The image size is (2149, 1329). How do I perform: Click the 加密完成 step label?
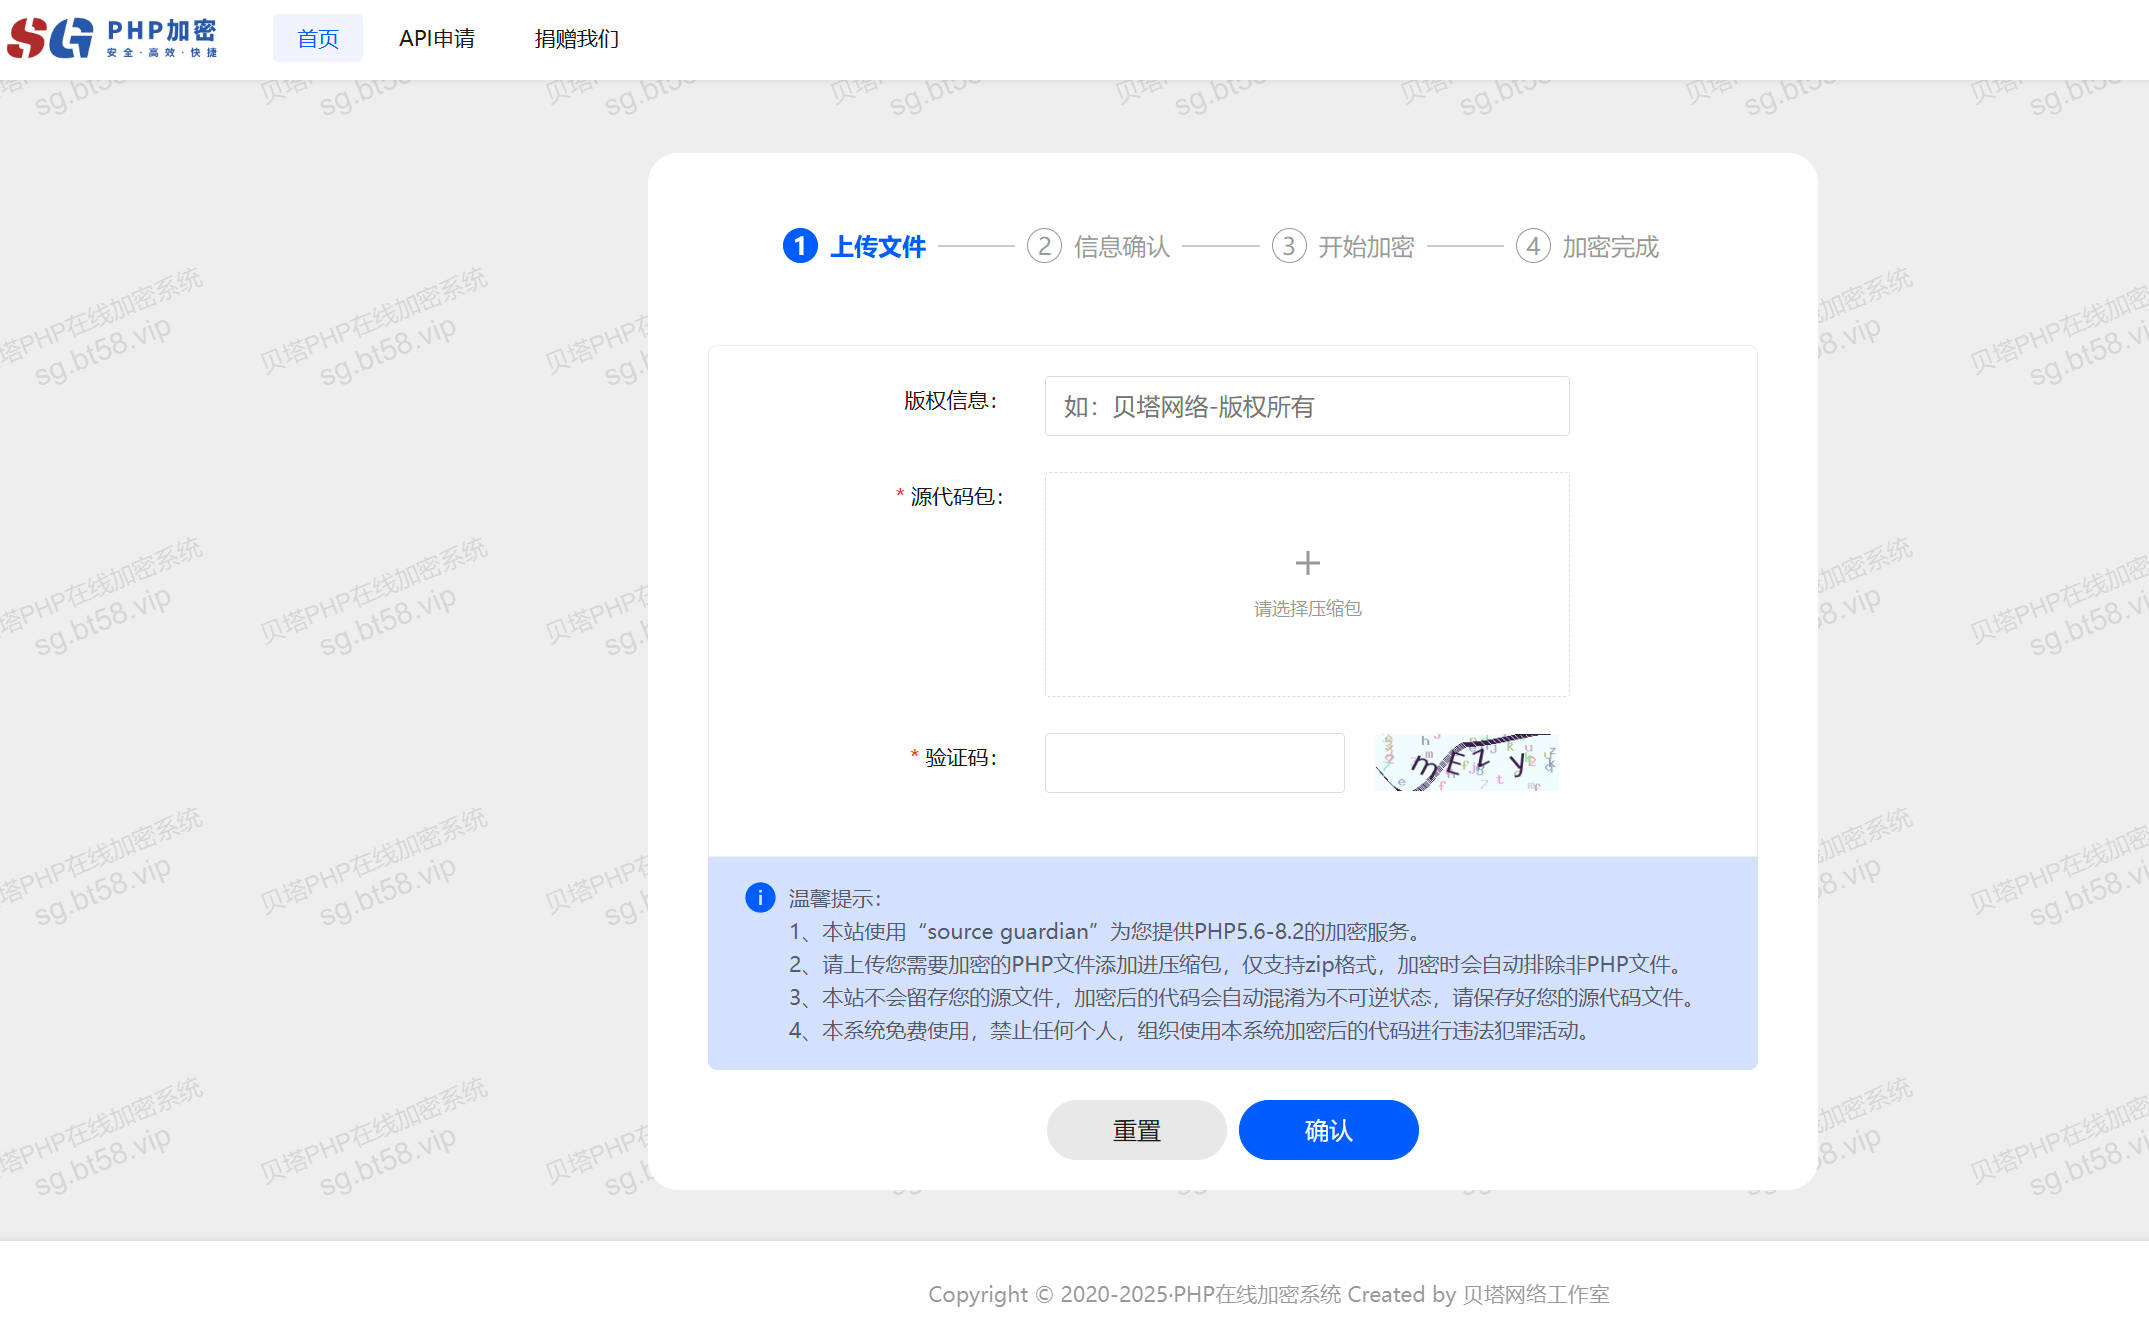pos(1610,246)
